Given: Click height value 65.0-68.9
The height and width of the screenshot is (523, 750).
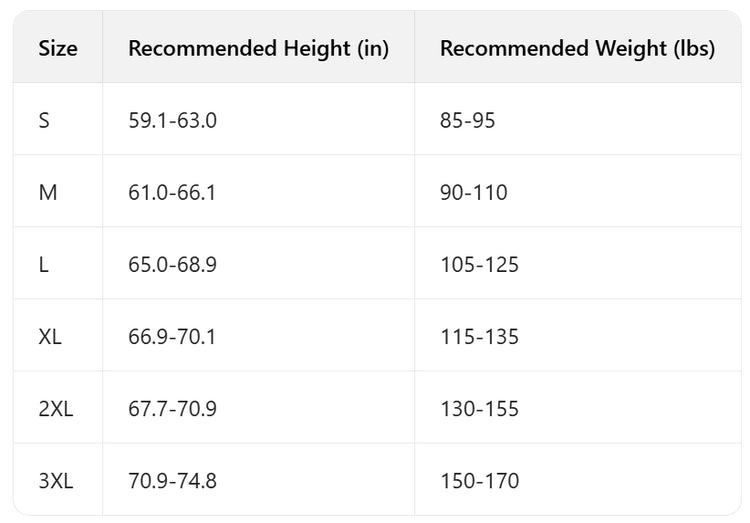Looking at the screenshot, I should click(x=172, y=264).
